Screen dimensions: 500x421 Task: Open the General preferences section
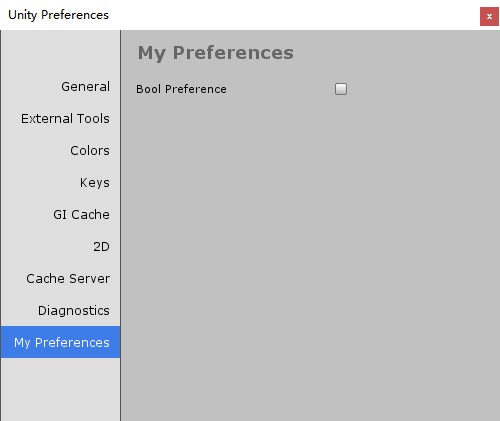pos(60,87)
